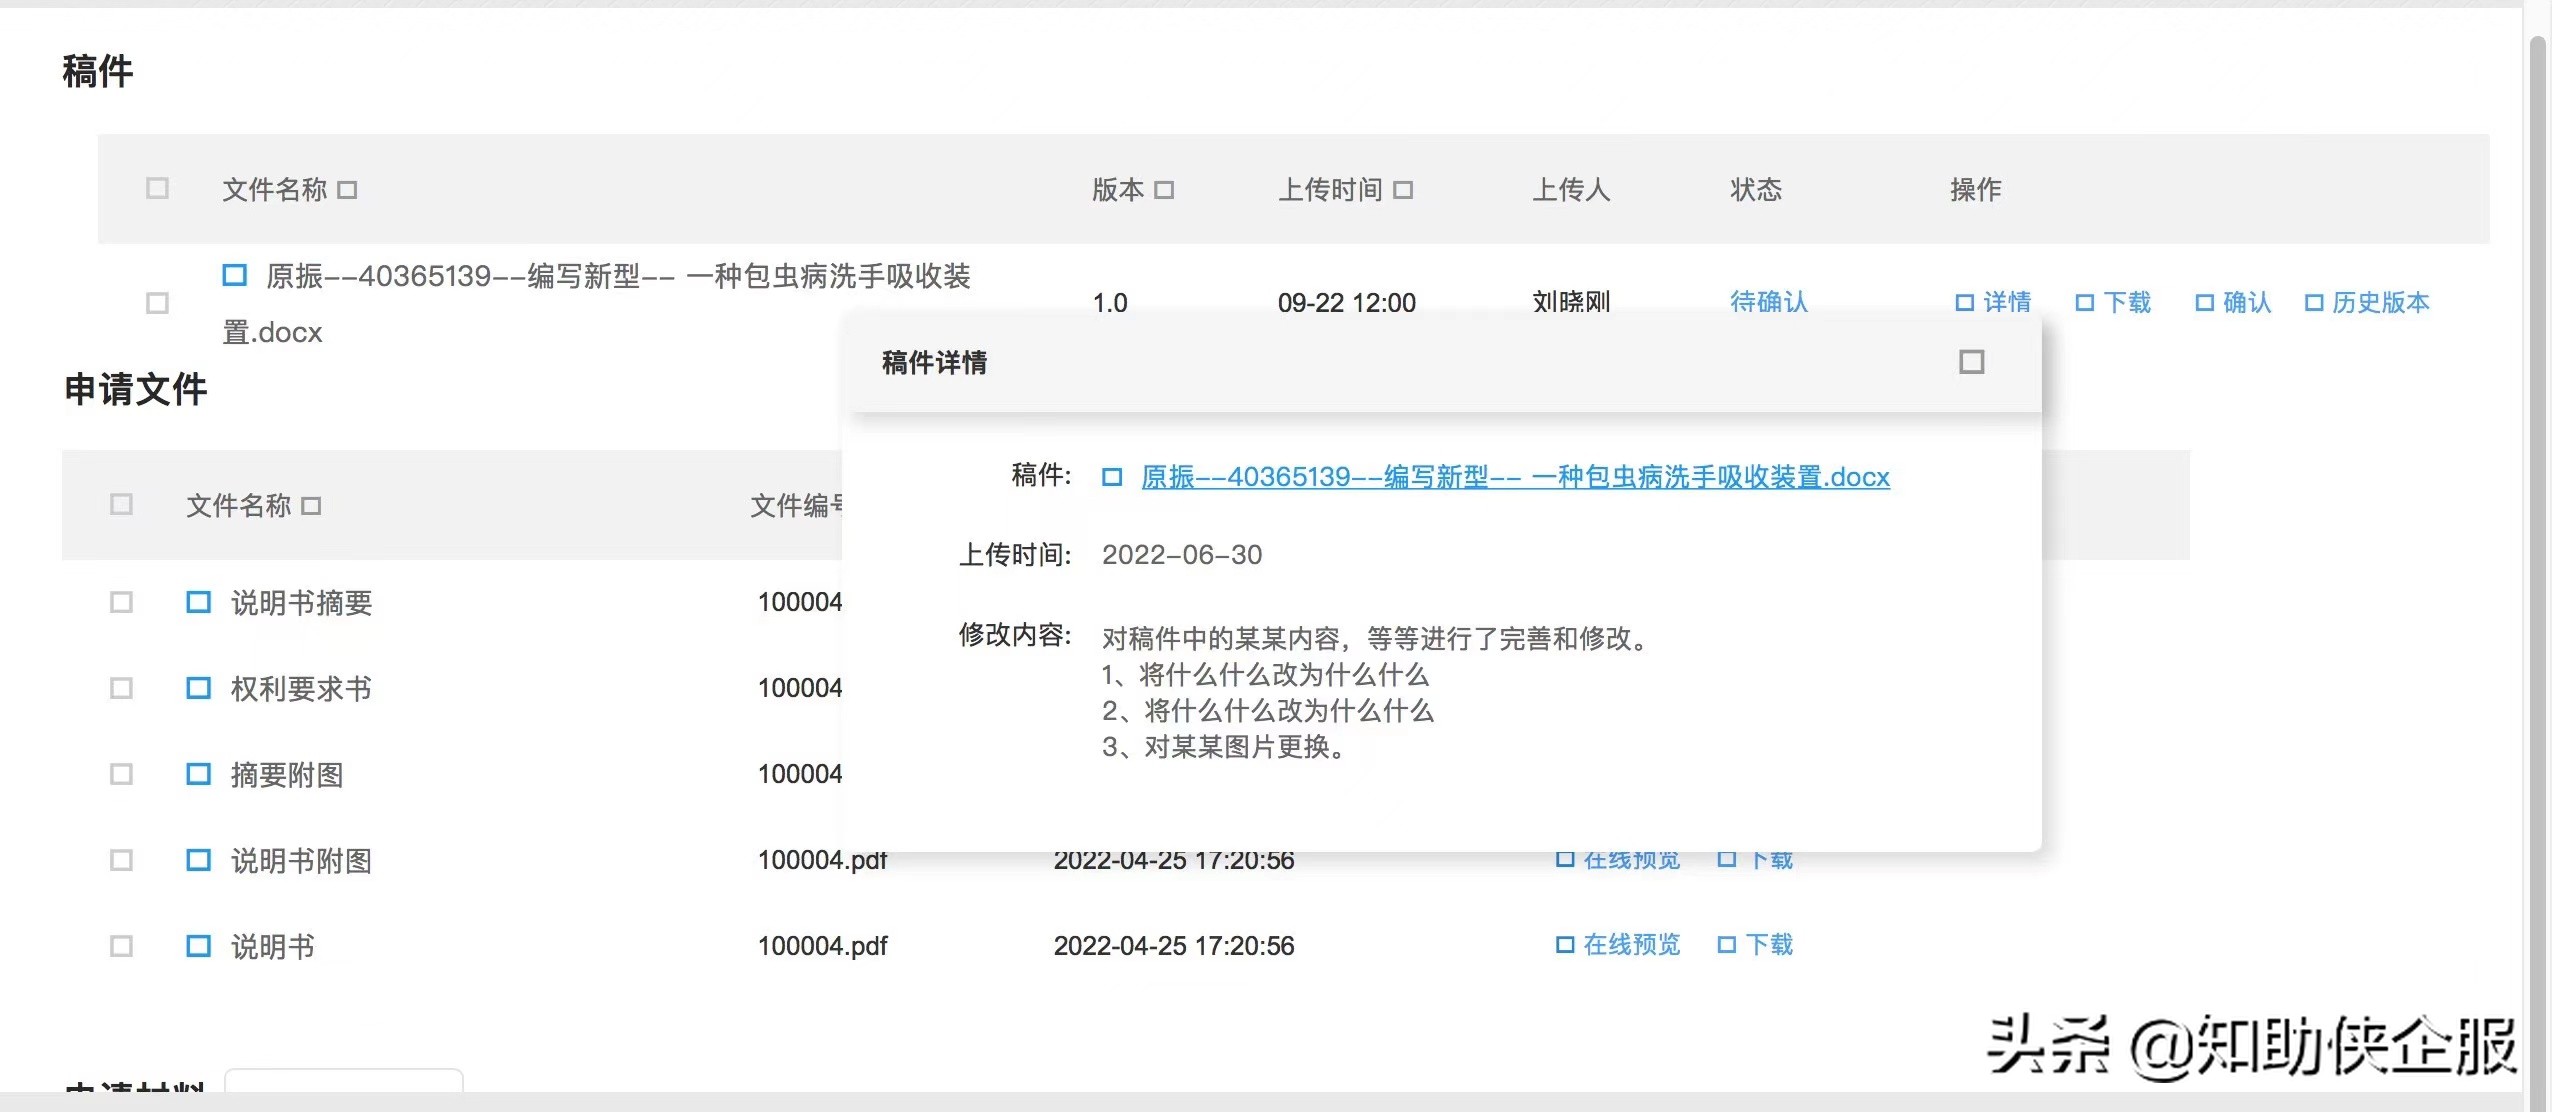The image size is (2552, 1112).
Task: Click the download icon in the 操作 column
Action: click(x=2086, y=302)
